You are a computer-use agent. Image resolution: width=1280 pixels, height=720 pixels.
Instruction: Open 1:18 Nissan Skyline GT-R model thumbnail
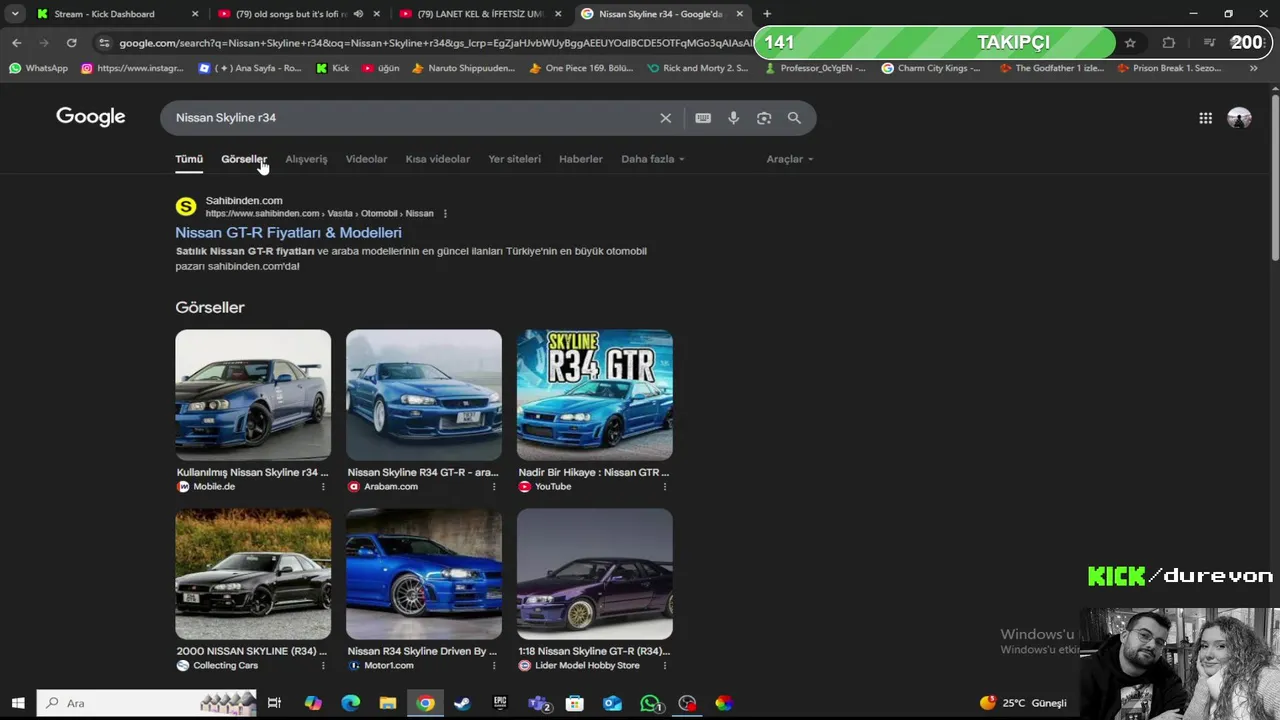595,574
